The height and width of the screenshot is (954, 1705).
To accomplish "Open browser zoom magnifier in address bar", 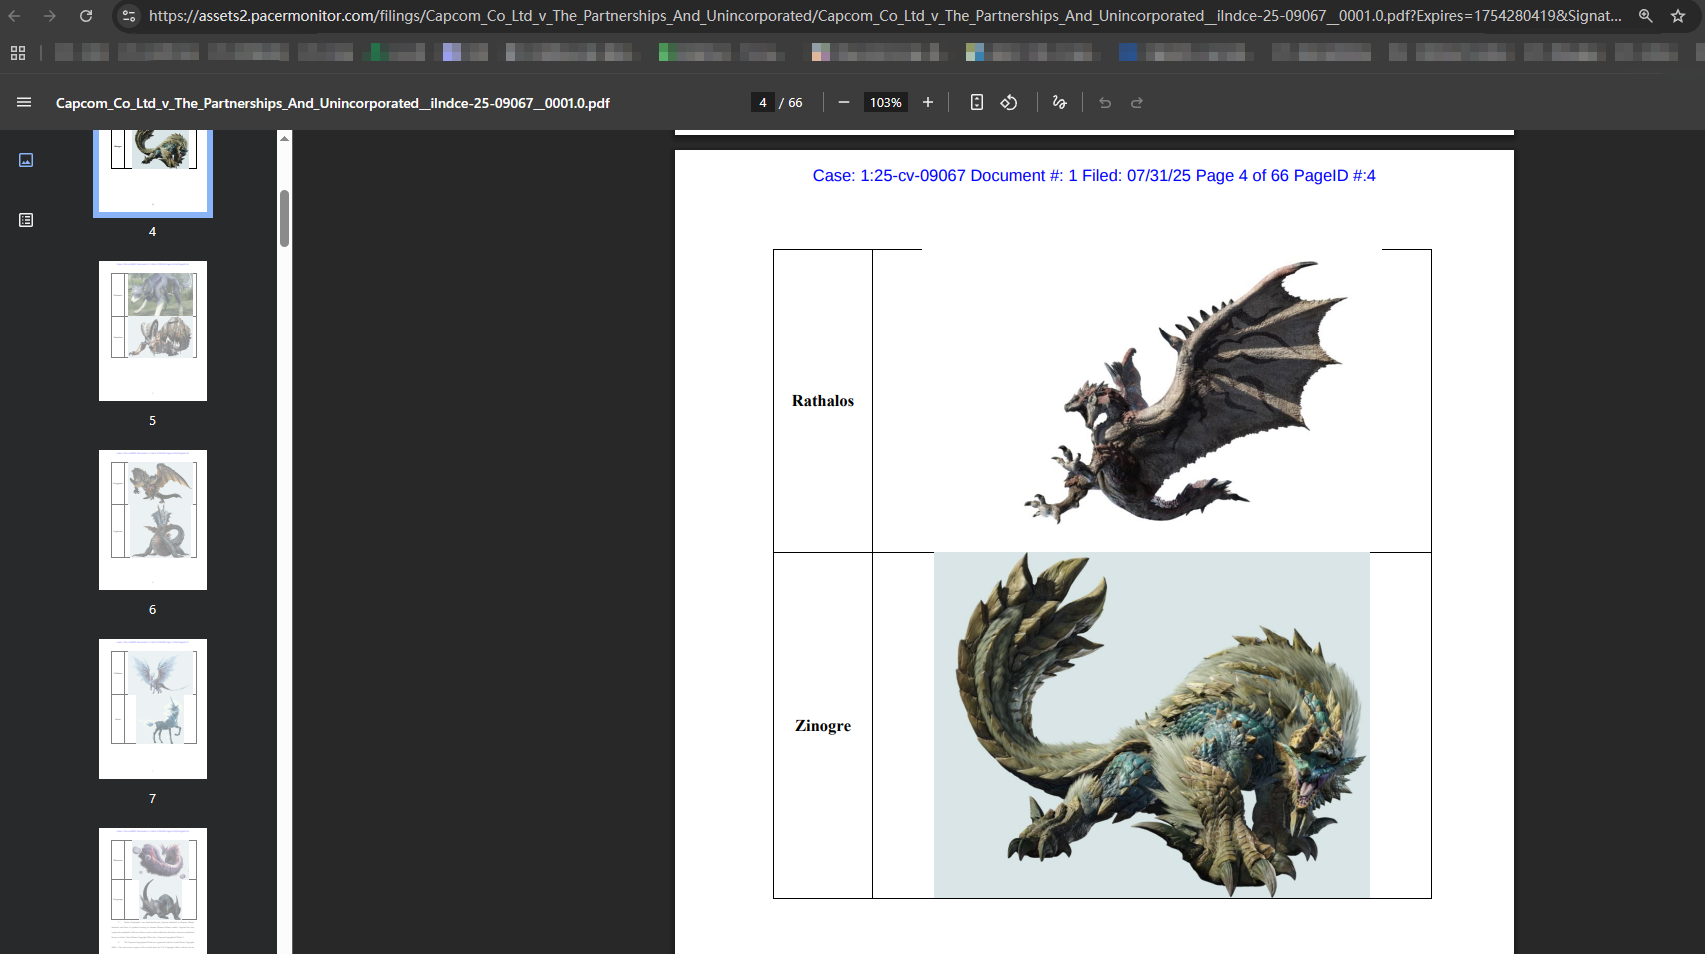I will tap(1645, 16).
